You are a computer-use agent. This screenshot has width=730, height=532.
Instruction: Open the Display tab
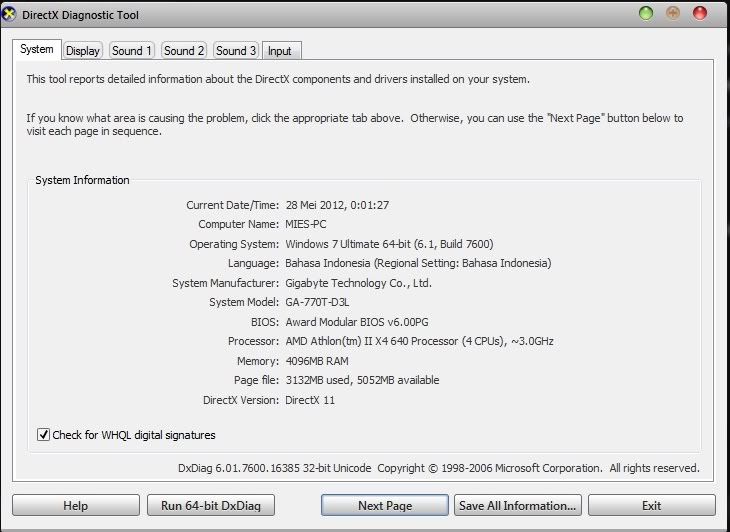pyautogui.click(x=82, y=51)
